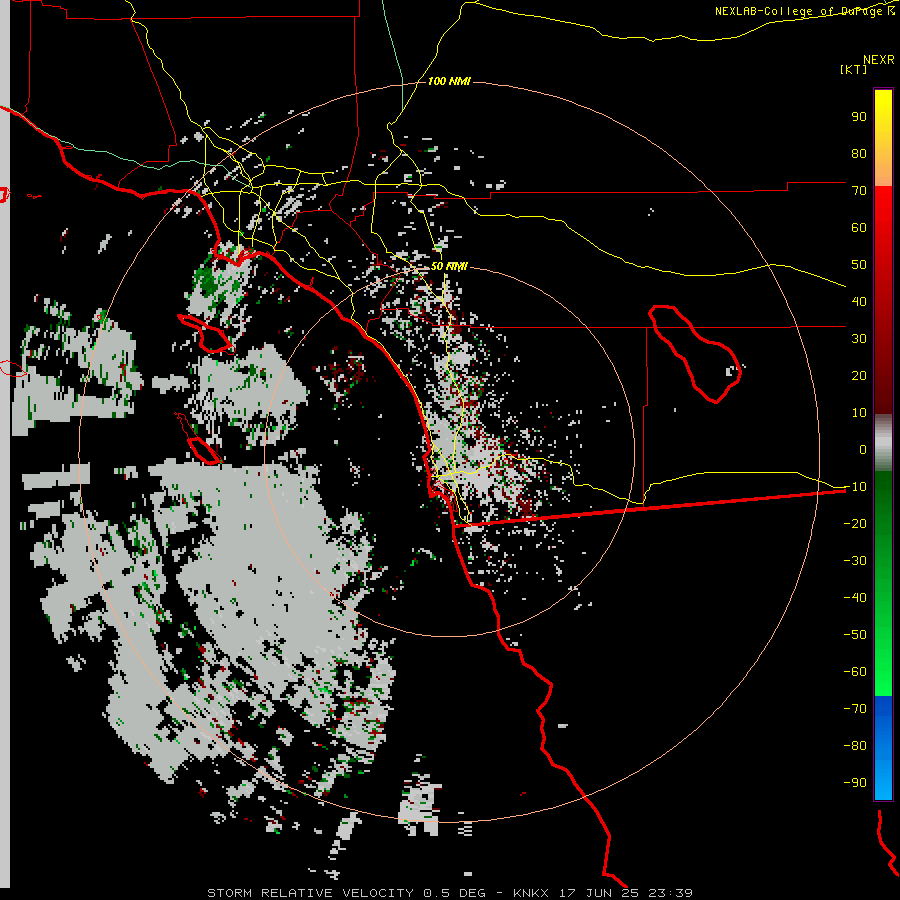Image resolution: width=900 pixels, height=900 pixels.
Task: Click the color scale label "-10"
Action: (855, 487)
